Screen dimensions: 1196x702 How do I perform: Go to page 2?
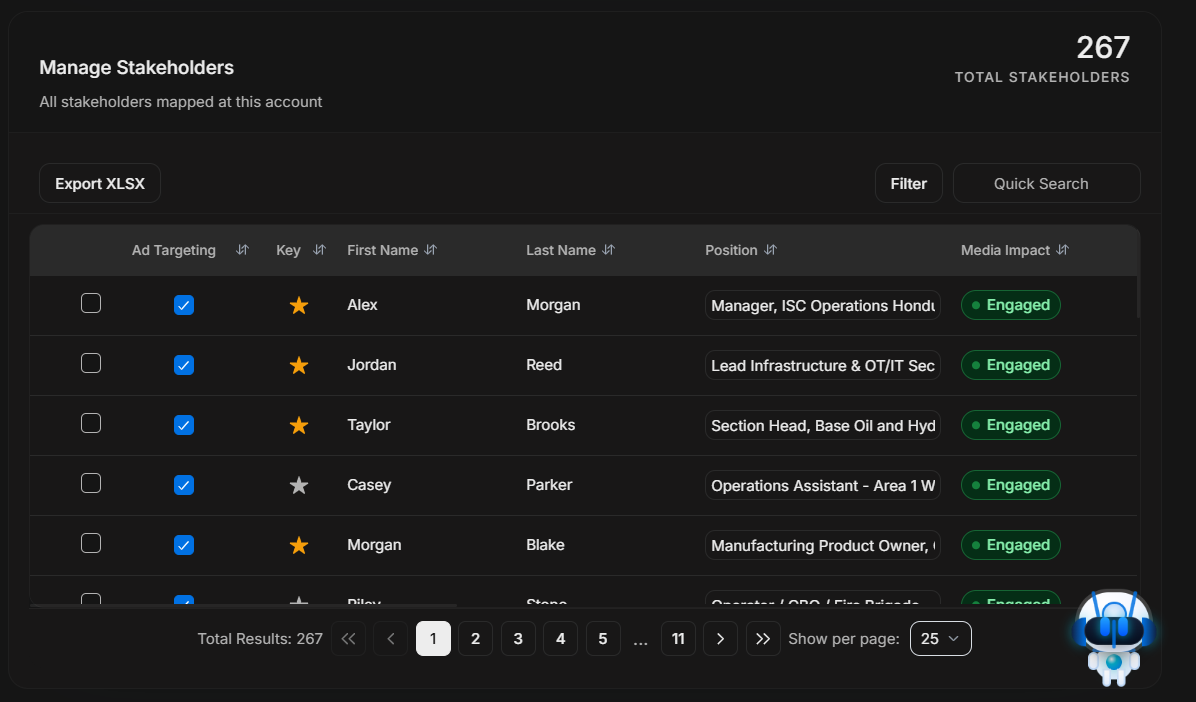475,639
